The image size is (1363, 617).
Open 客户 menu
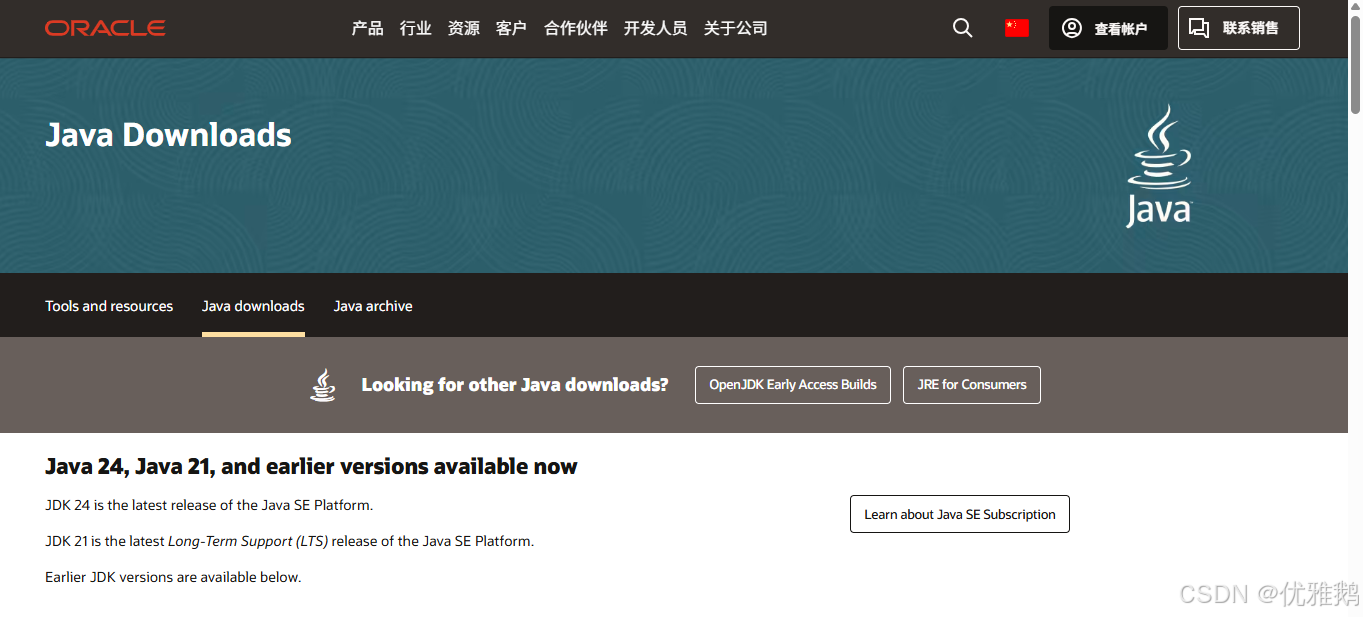[x=511, y=28]
